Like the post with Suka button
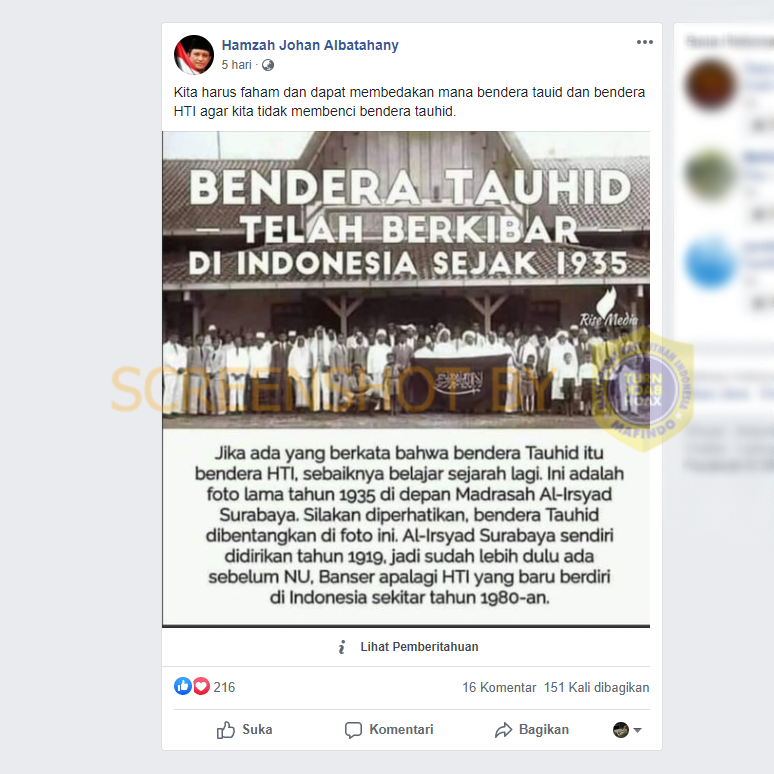Image resolution: width=774 pixels, height=774 pixels. pyautogui.click(x=244, y=730)
